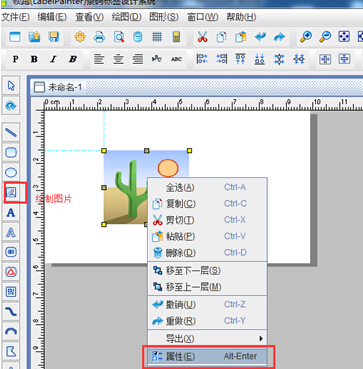Open the 帮助(H) menu
This screenshot has width=363, height=369.
241,17
